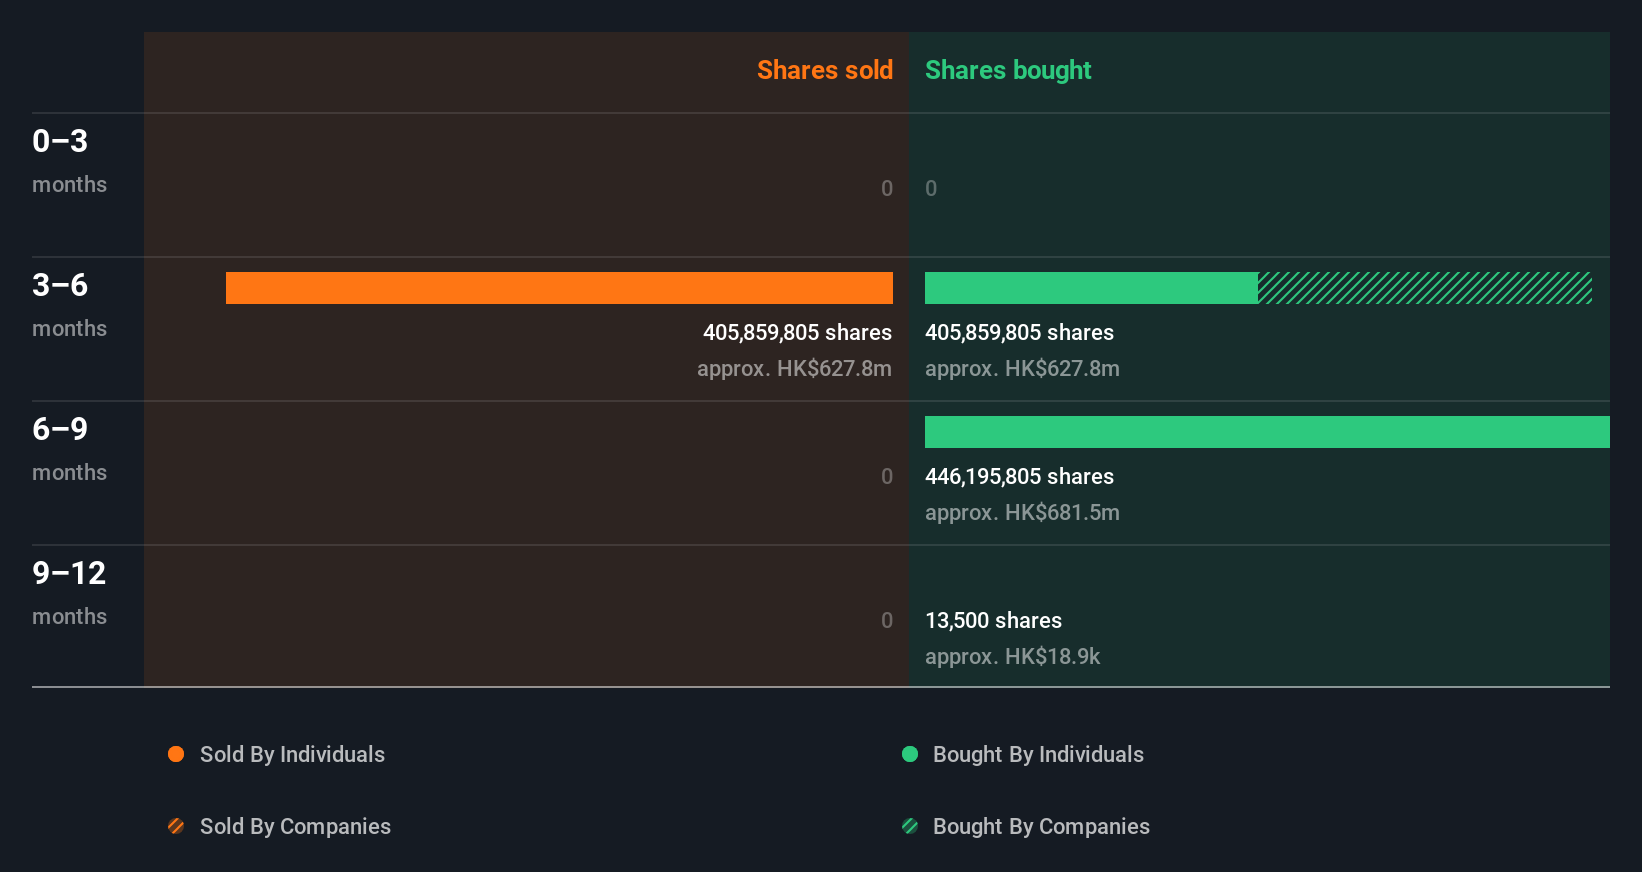The image size is (1642, 872).
Task: Click the hatched green bought-by-companies bar segment
Action: coord(1425,288)
